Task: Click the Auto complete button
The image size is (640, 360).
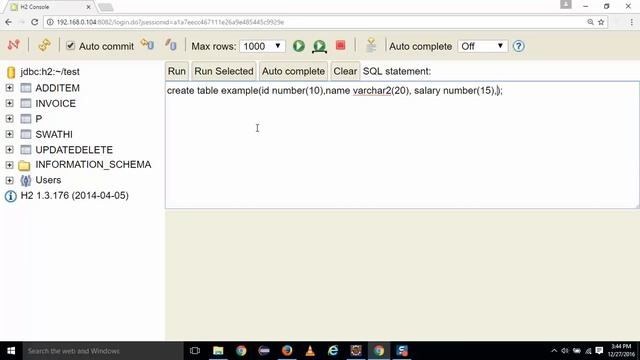Action: click(293, 71)
